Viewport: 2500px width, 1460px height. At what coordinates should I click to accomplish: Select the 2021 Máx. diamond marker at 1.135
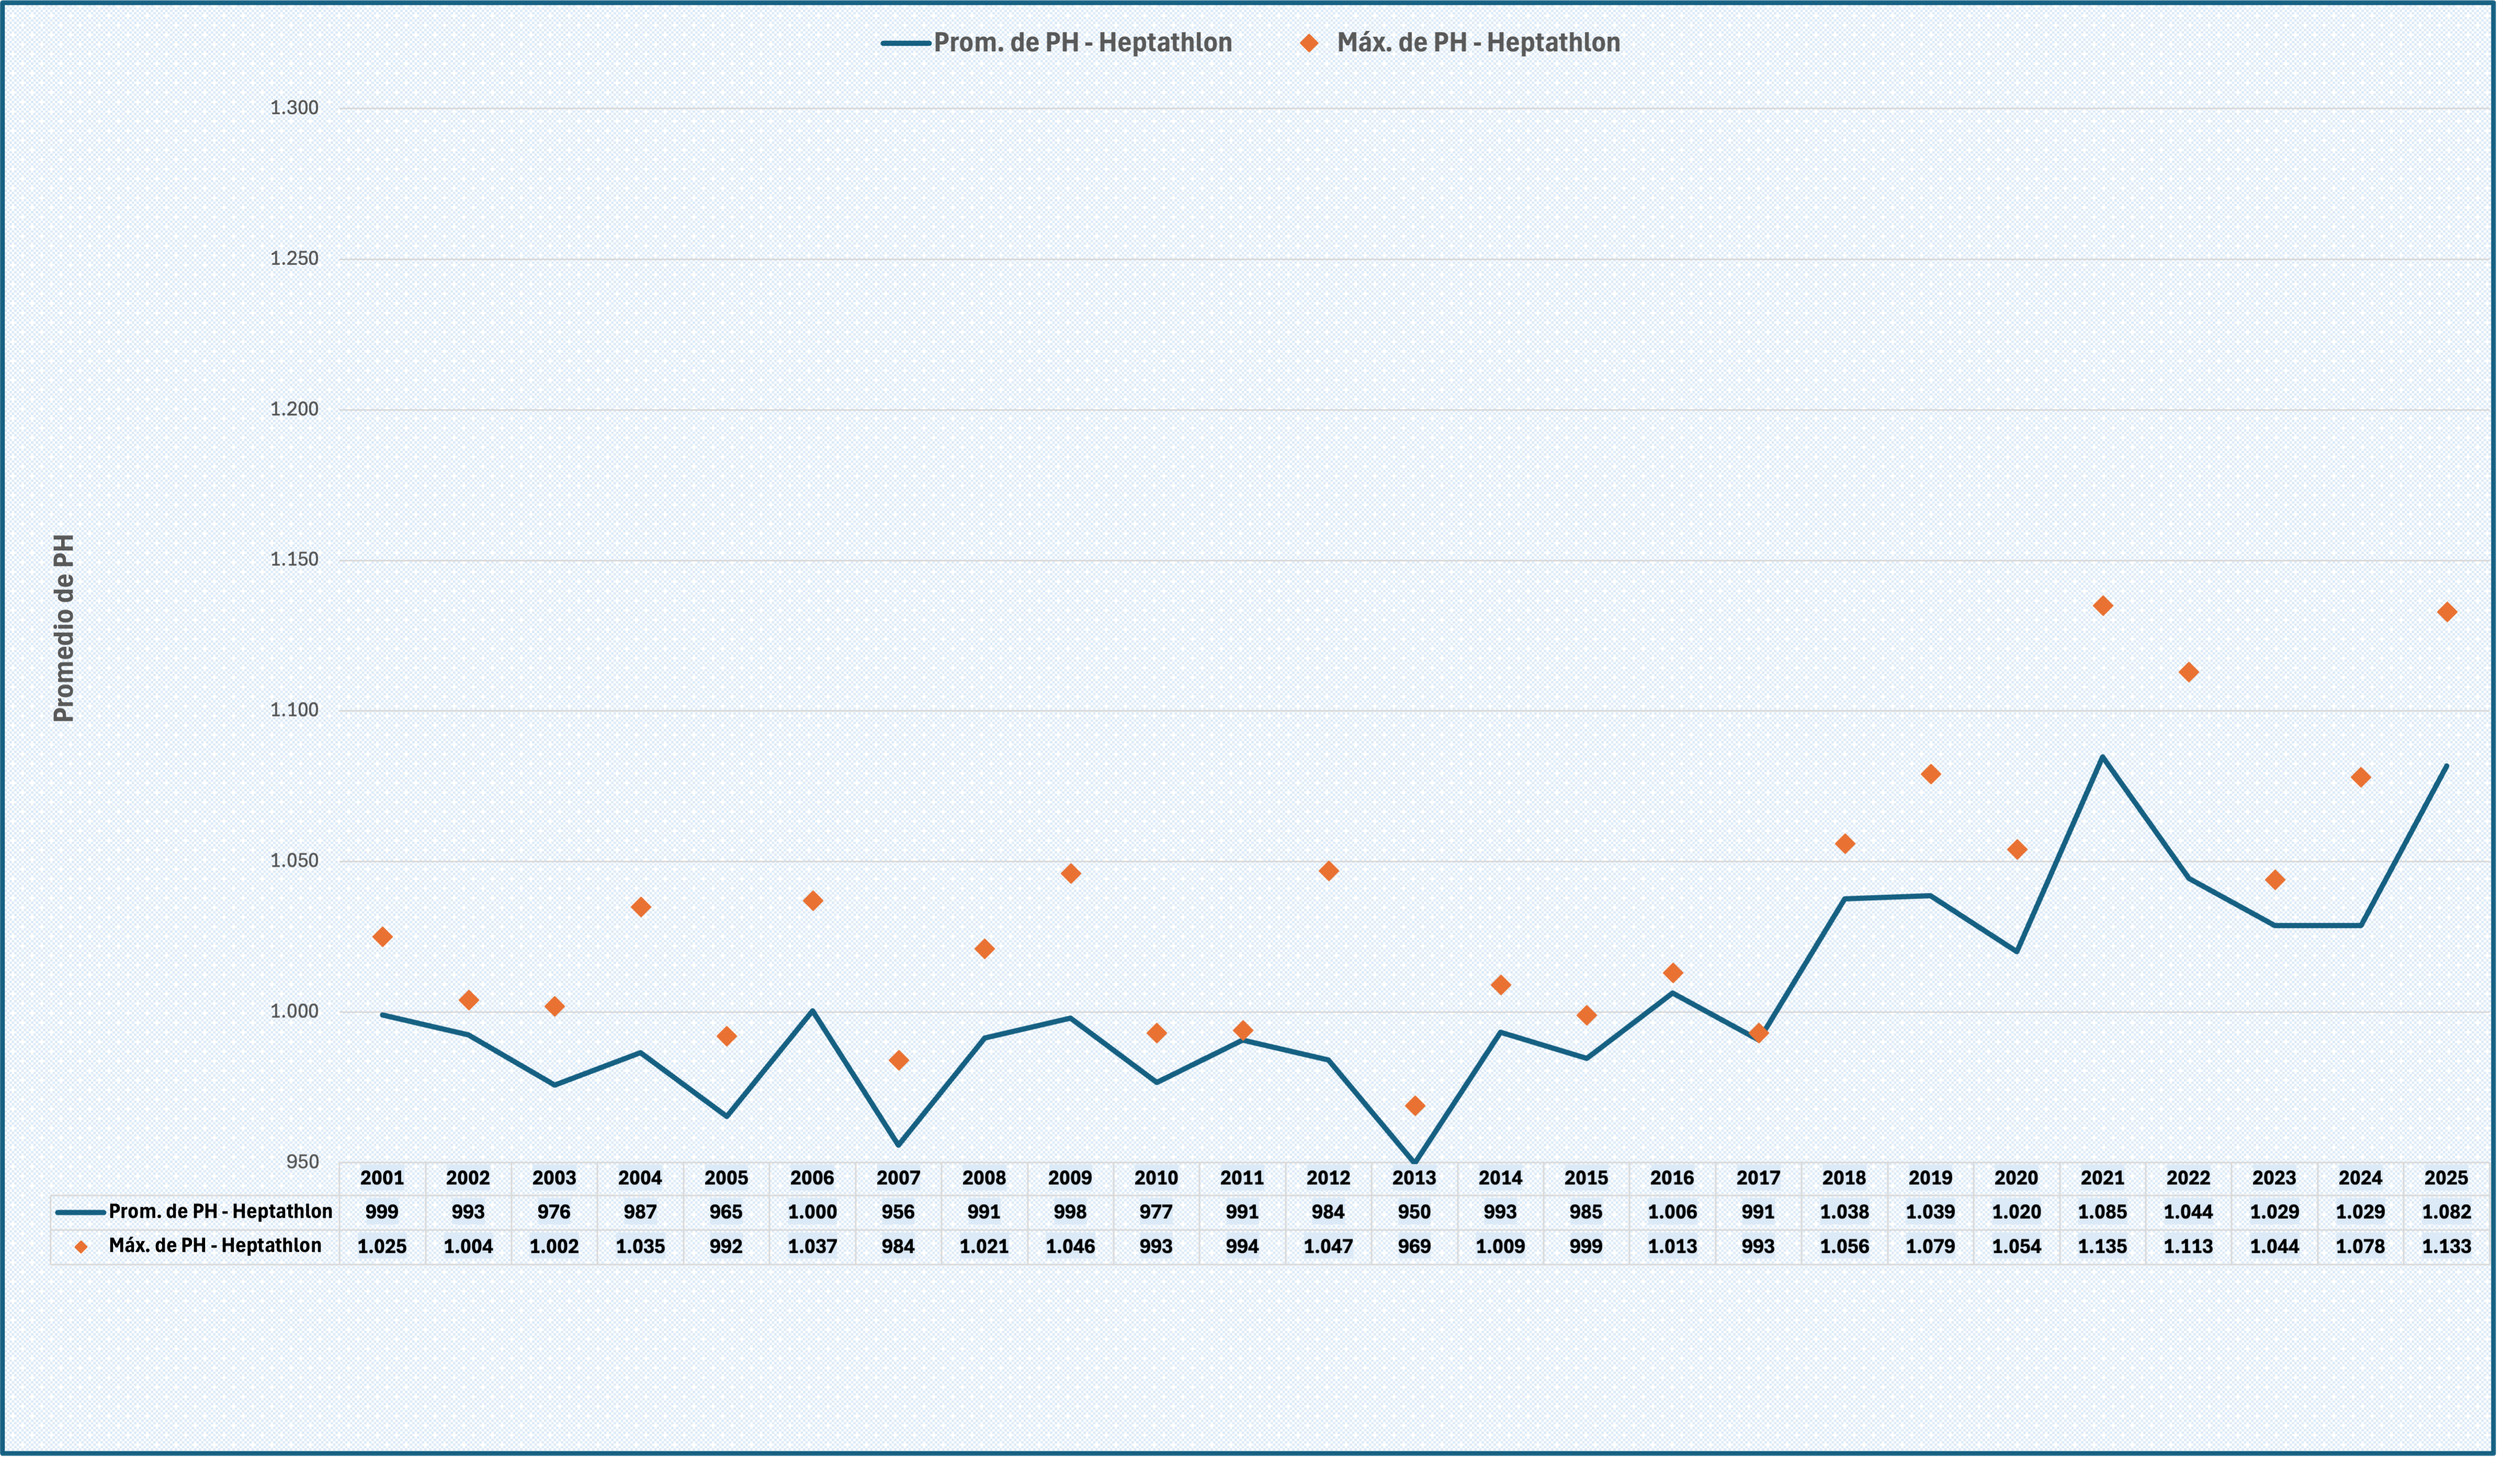click(x=2102, y=606)
